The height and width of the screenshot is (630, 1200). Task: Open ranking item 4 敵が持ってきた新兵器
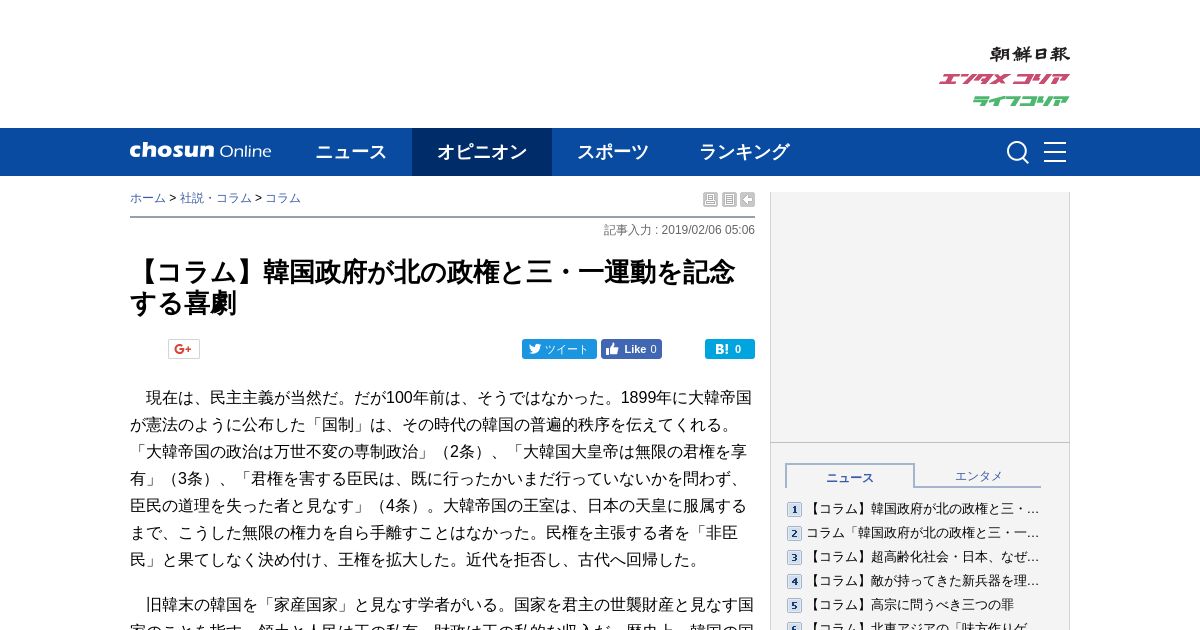tap(923, 581)
